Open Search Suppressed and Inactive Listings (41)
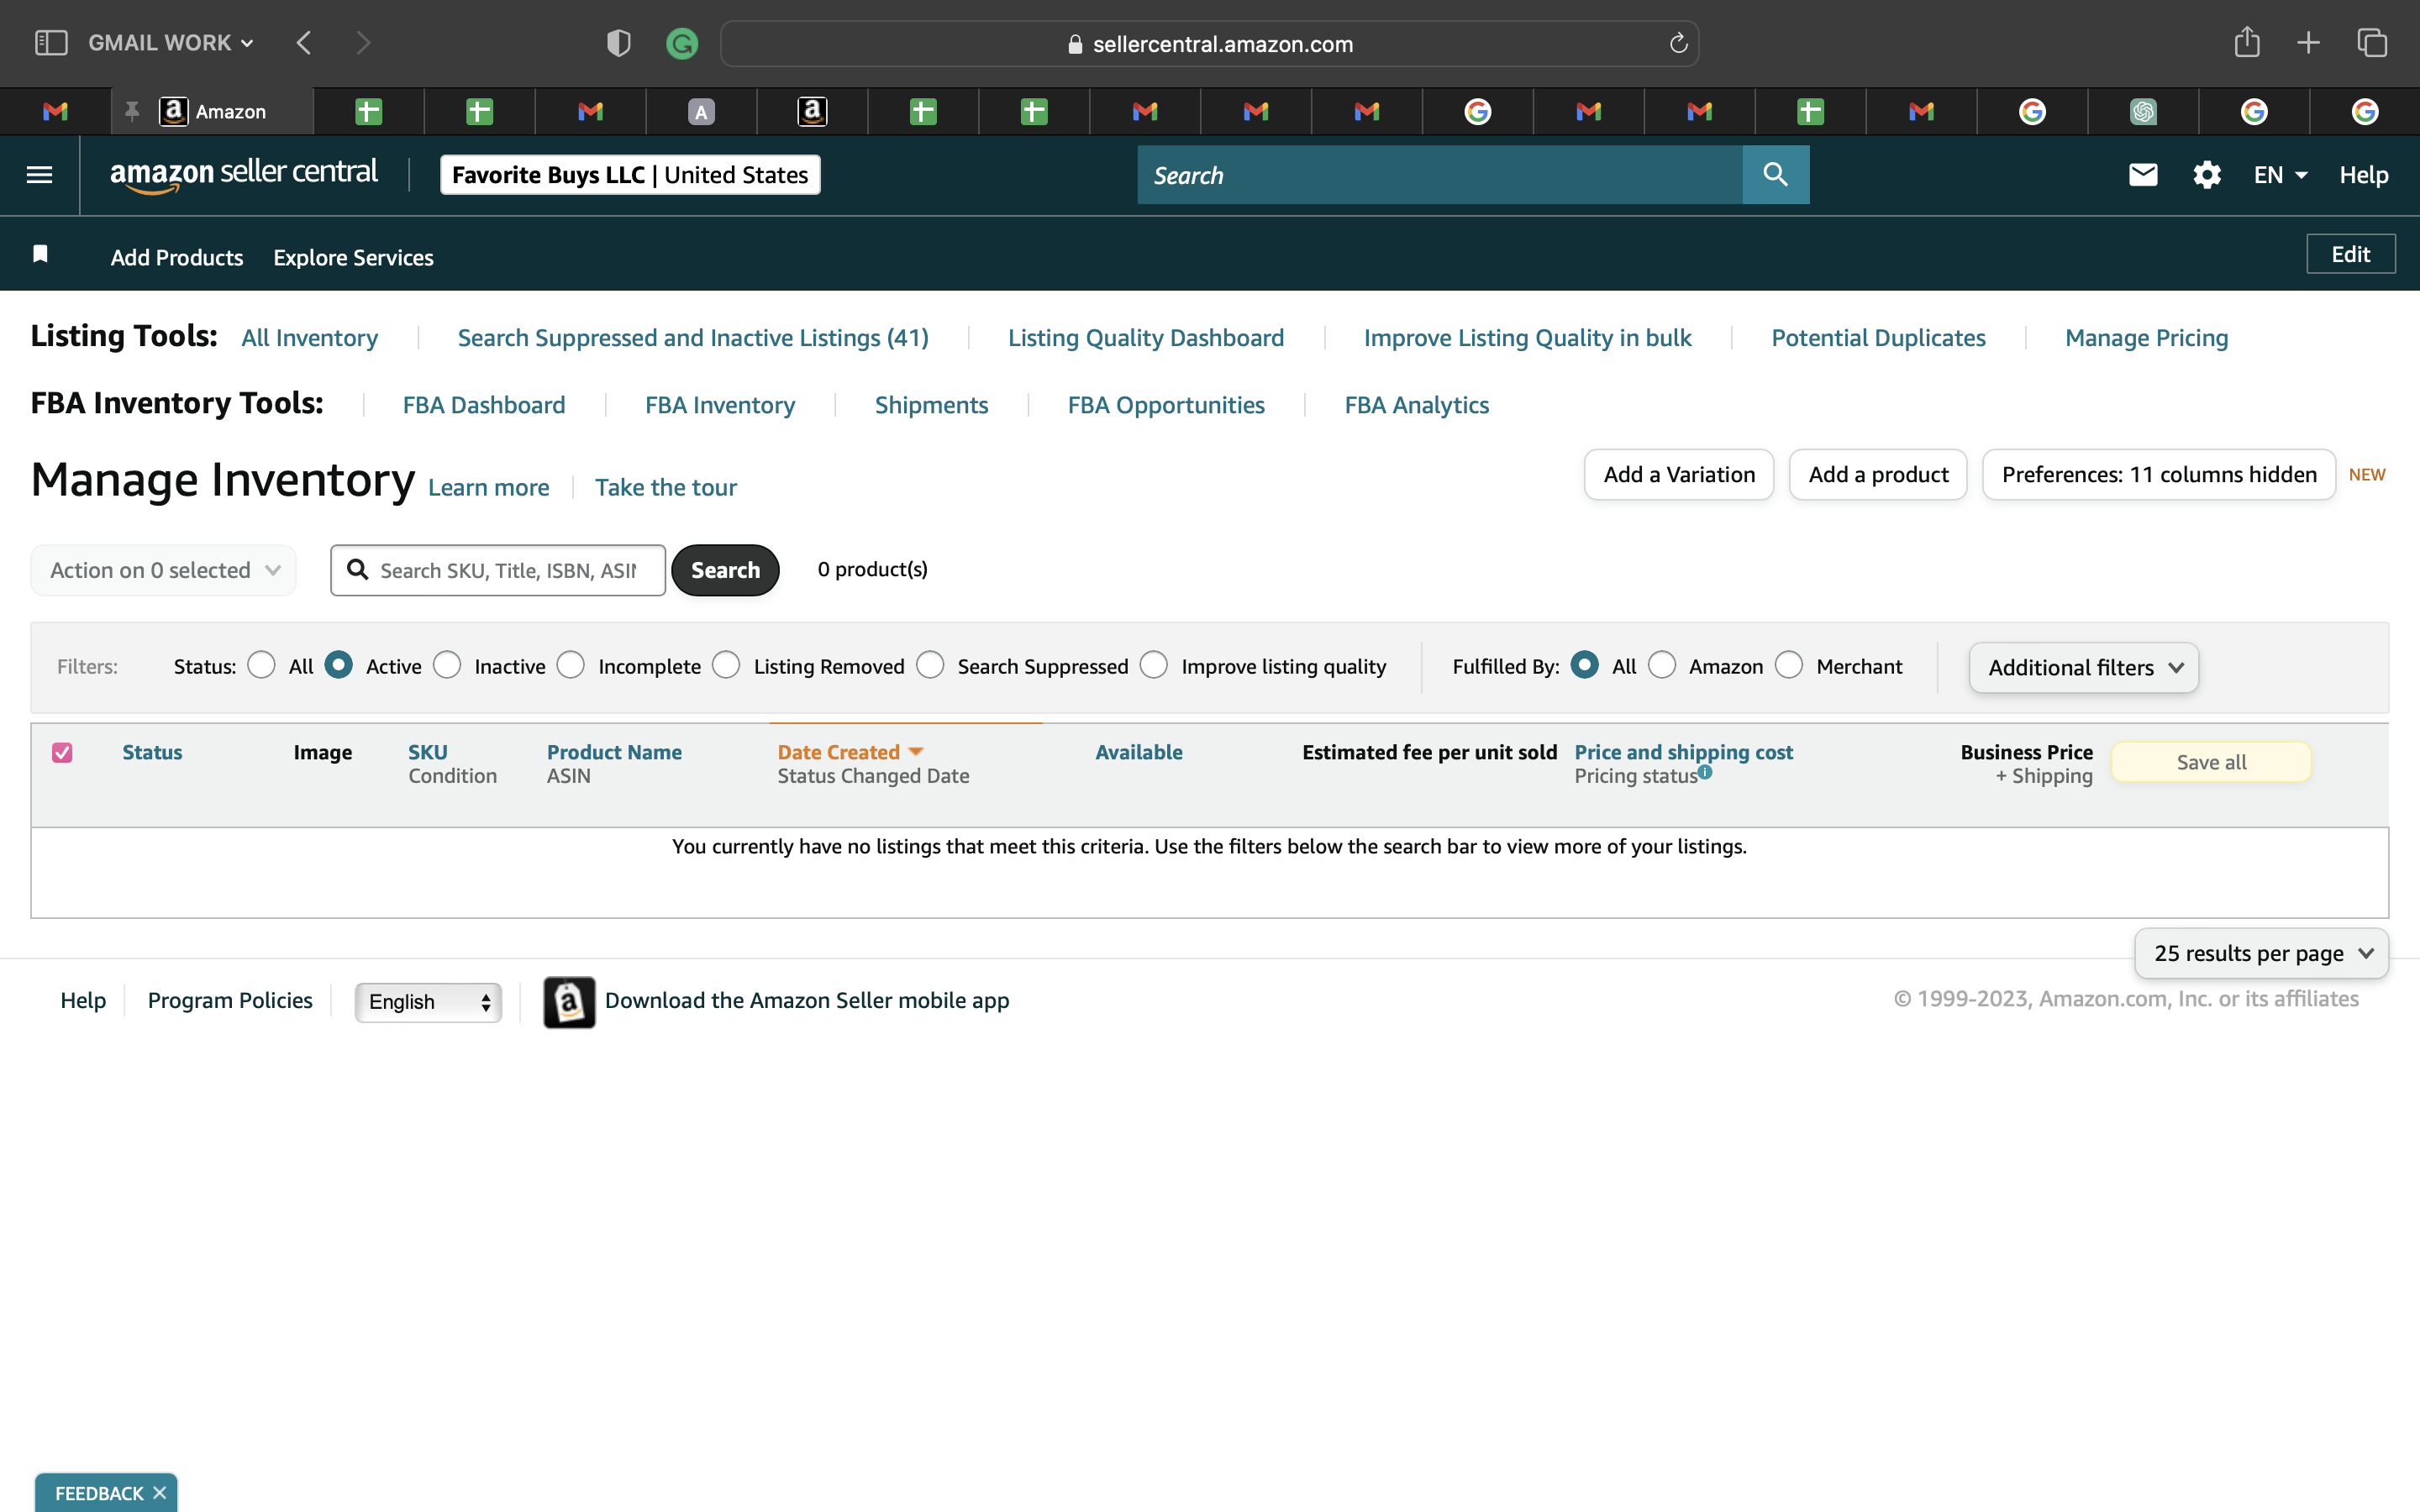 (x=693, y=338)
